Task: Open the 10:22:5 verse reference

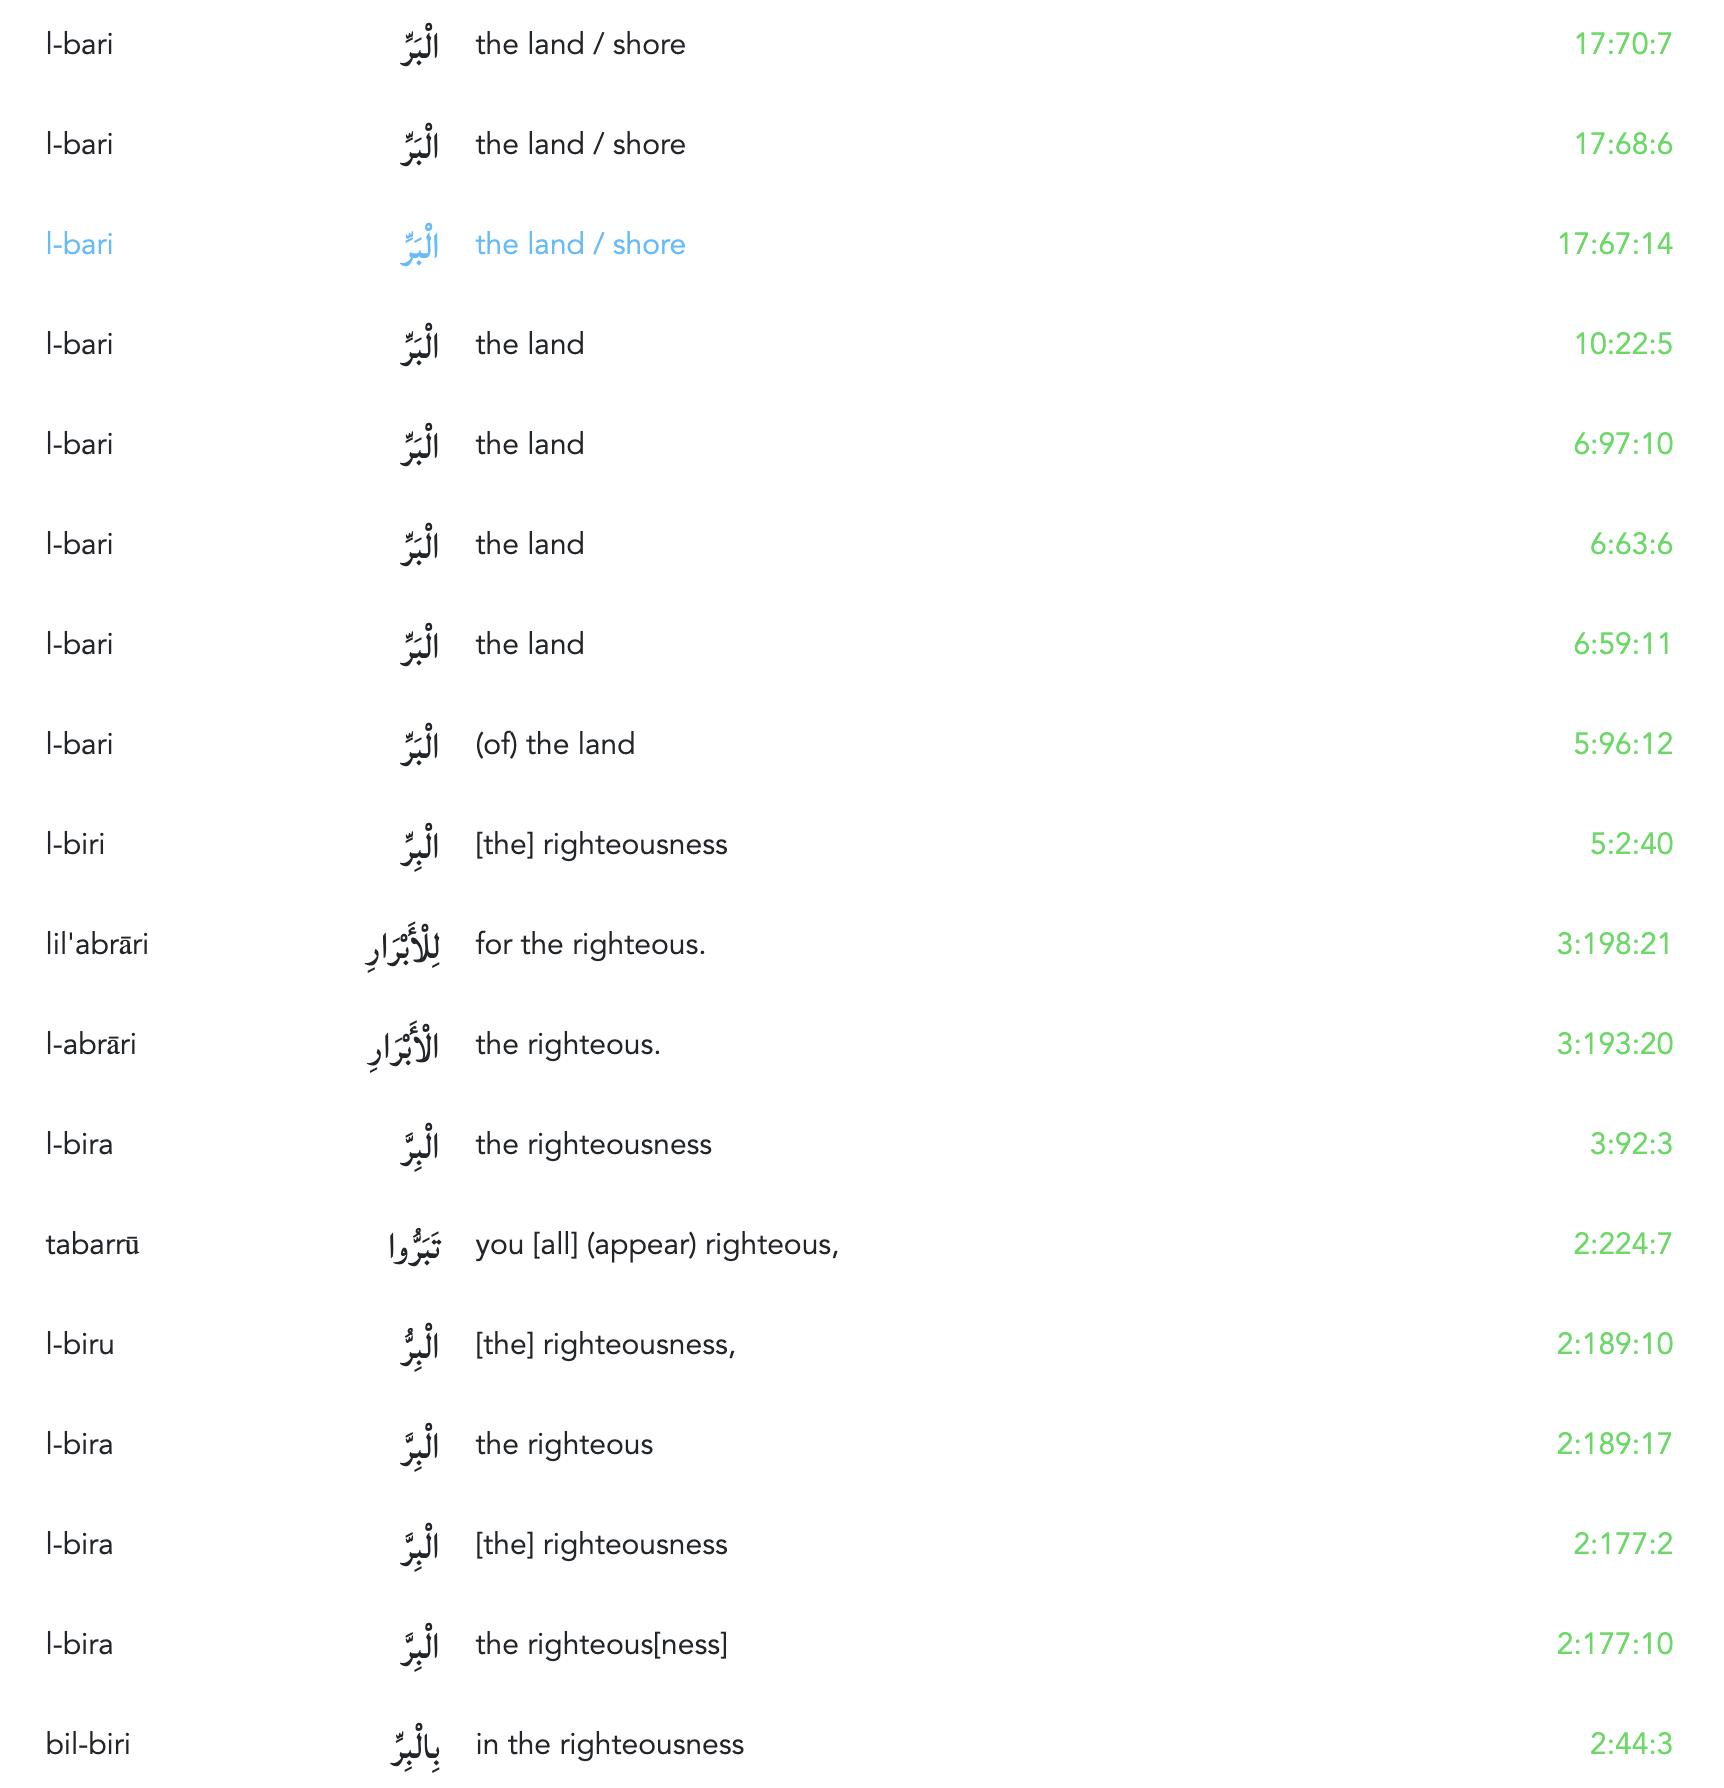Action: pos(1622,344)
